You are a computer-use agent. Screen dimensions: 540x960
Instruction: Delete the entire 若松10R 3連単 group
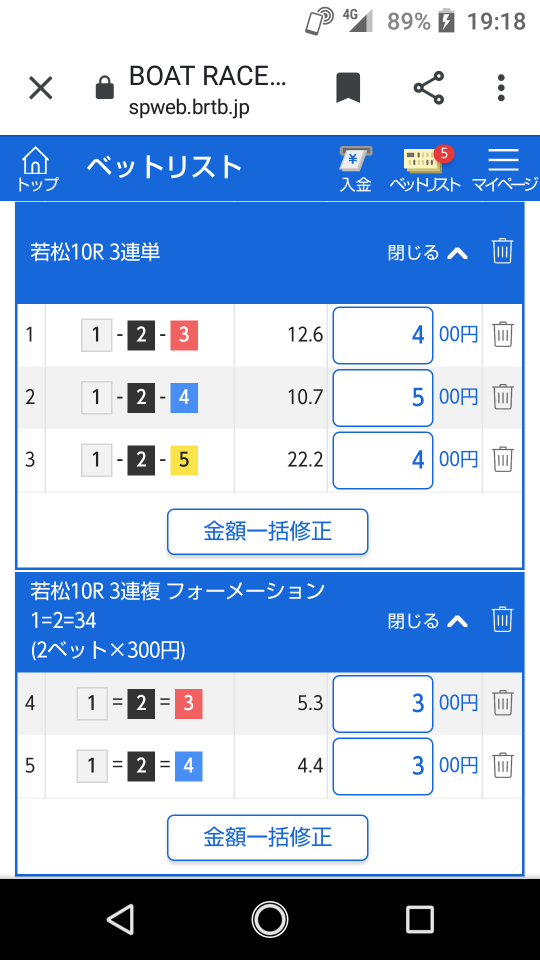click(x=502, y=252)
